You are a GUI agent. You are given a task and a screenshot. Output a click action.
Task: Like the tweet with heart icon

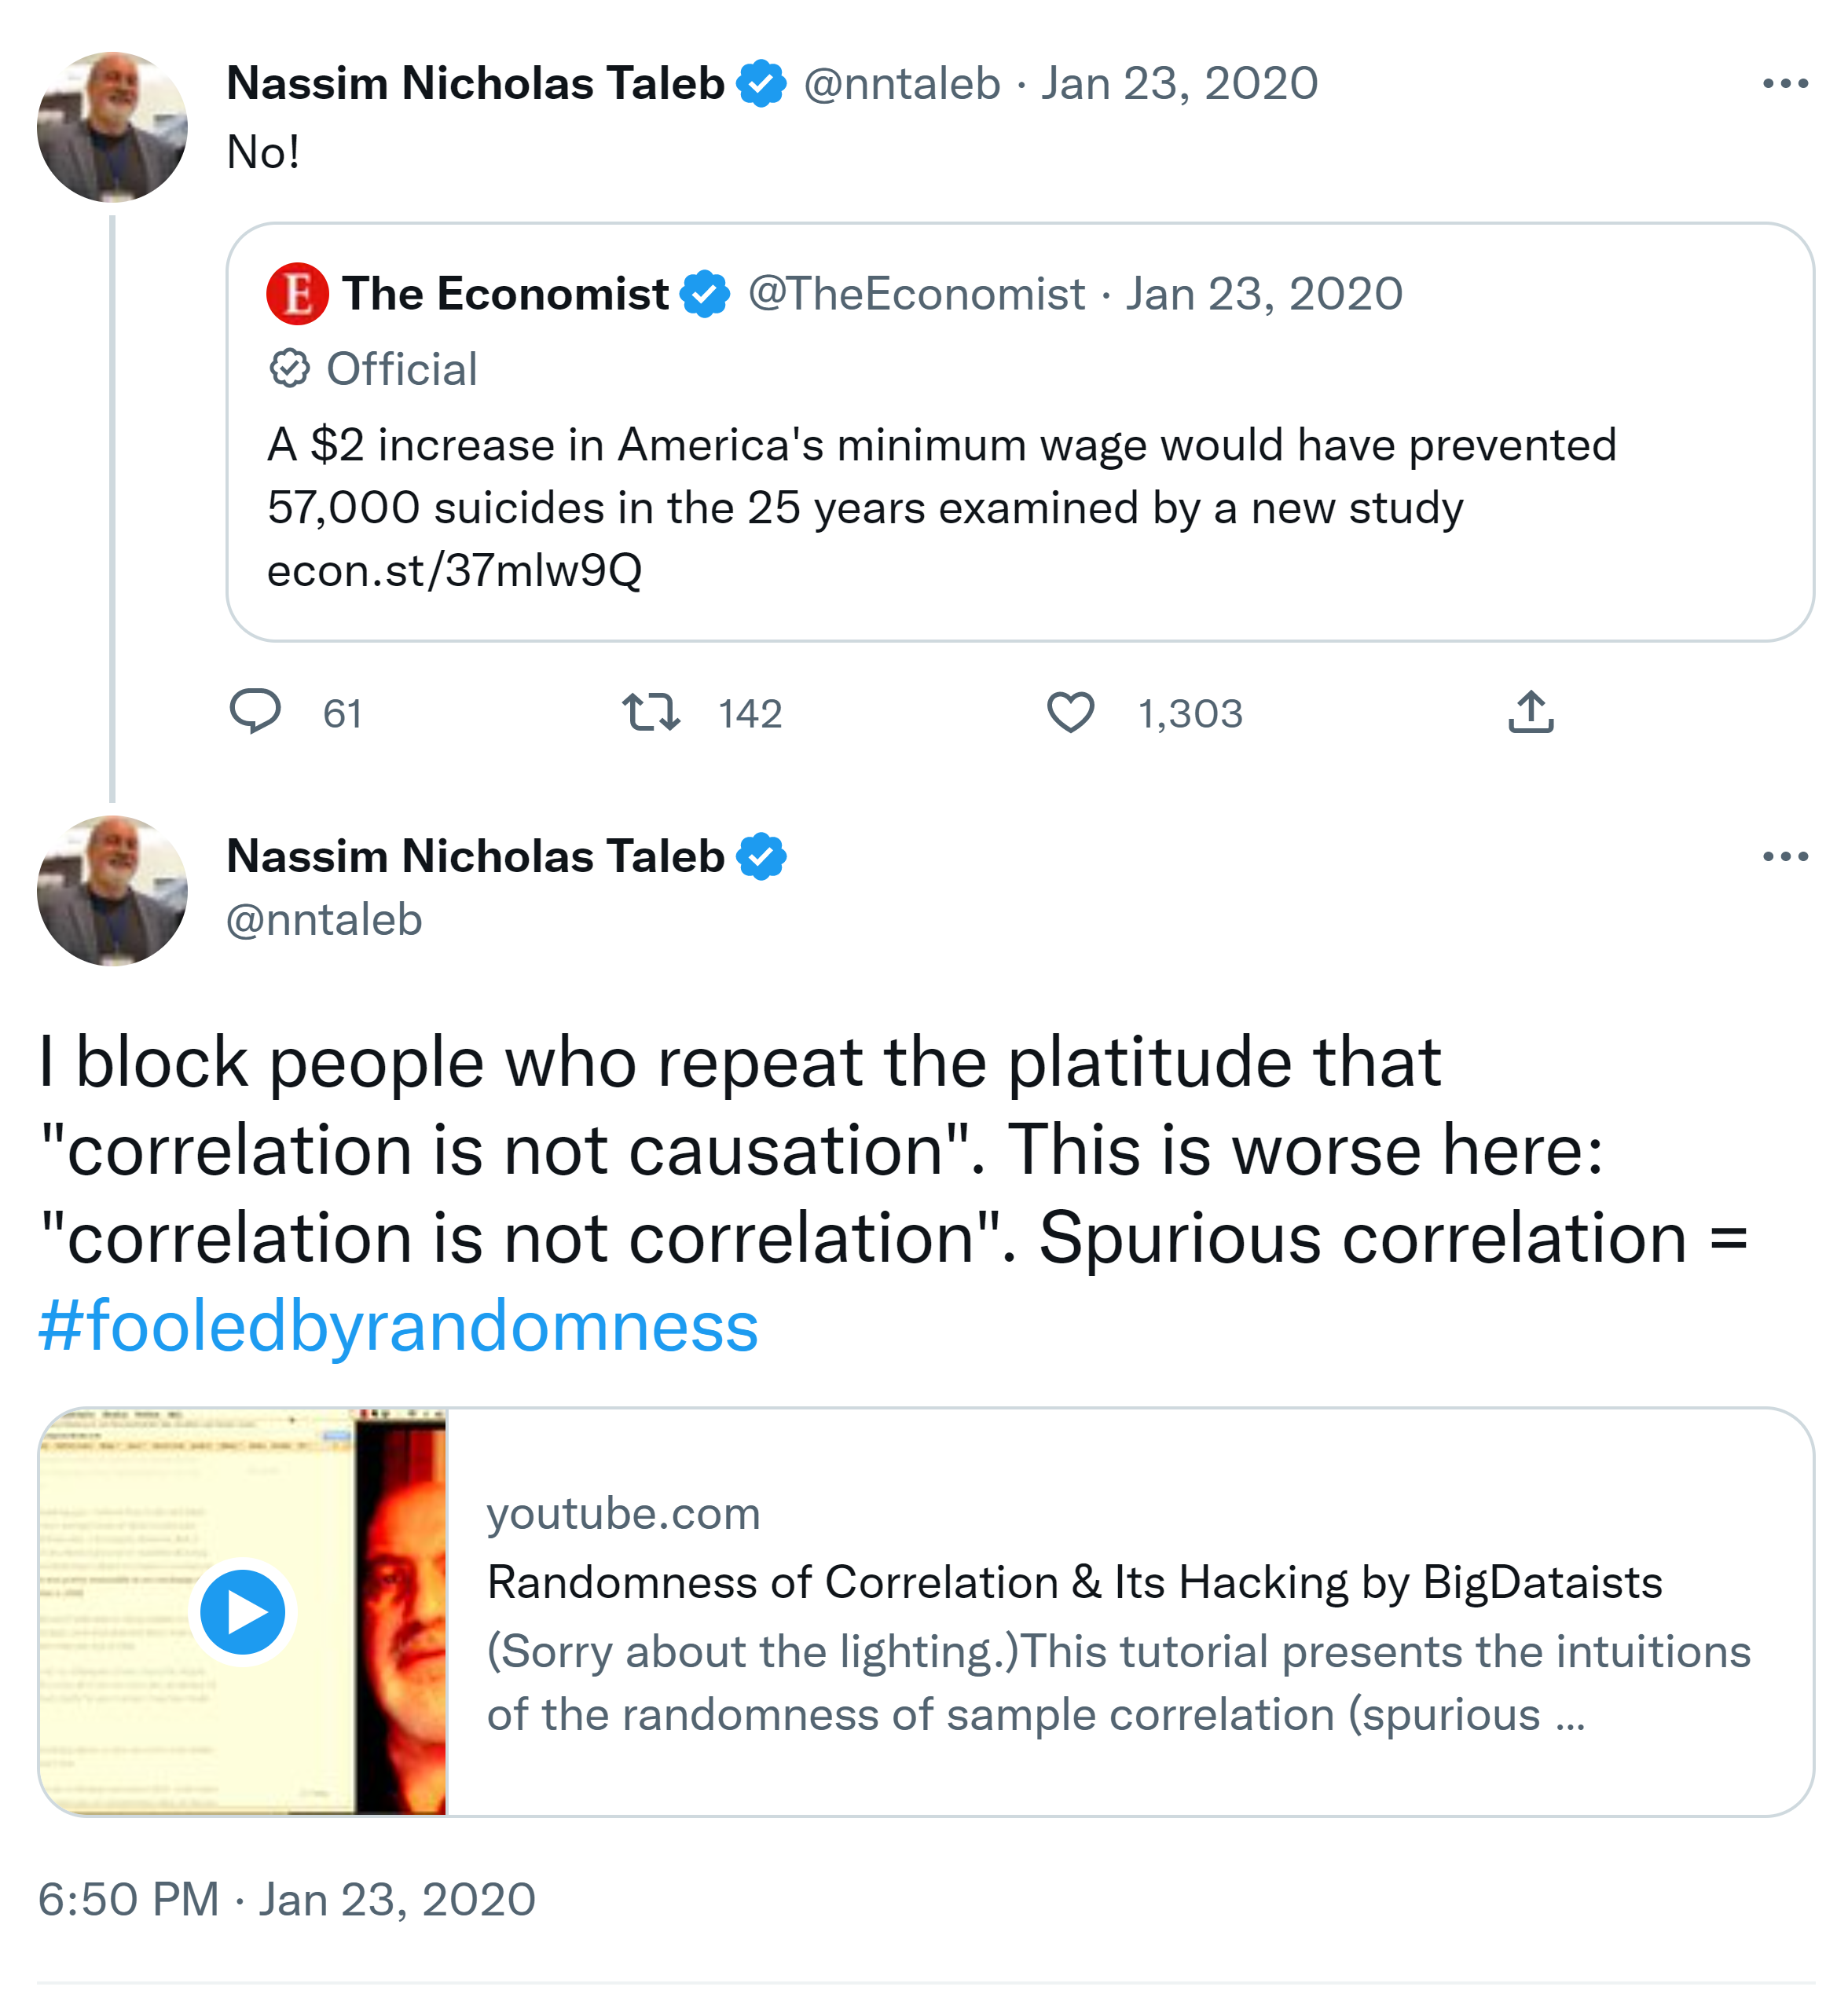tap(1070, 712)
